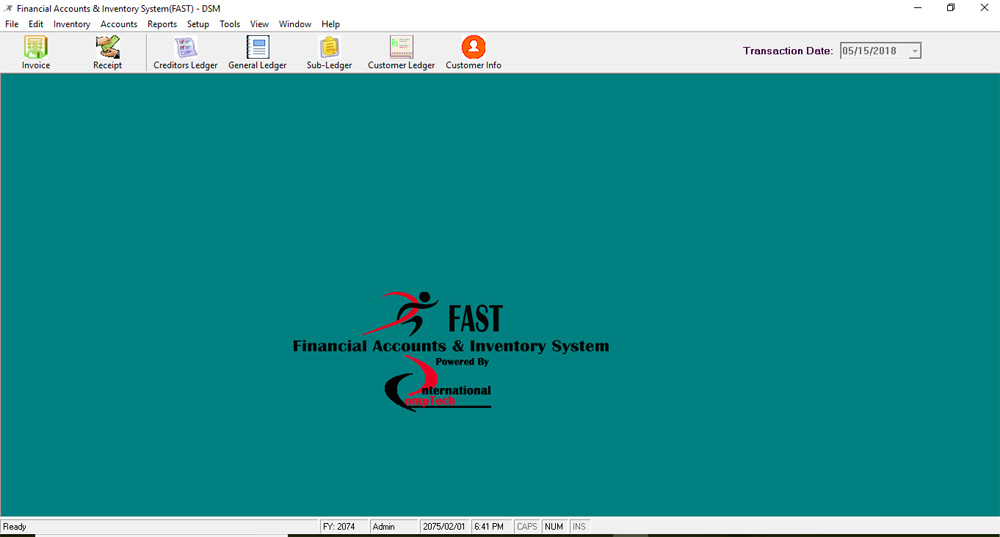Screen dimensions: 1000x537
Task: Open the Setup menu
Action: tap(198, 24)
